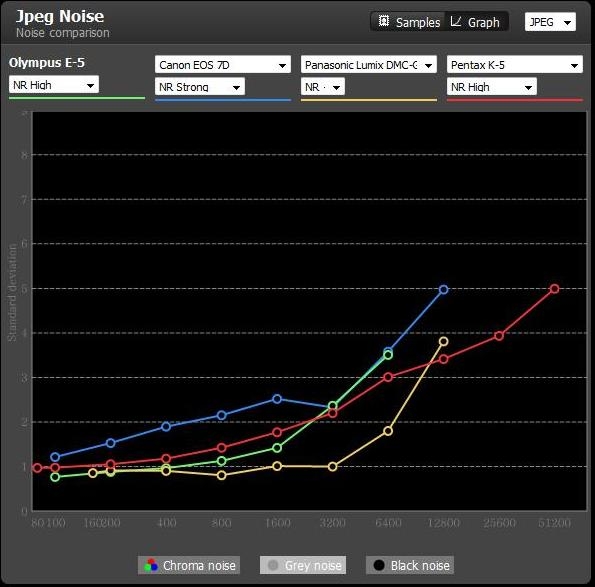Open the JPEG format dropdown
The image size is (595, 587).
pos(550,22)
